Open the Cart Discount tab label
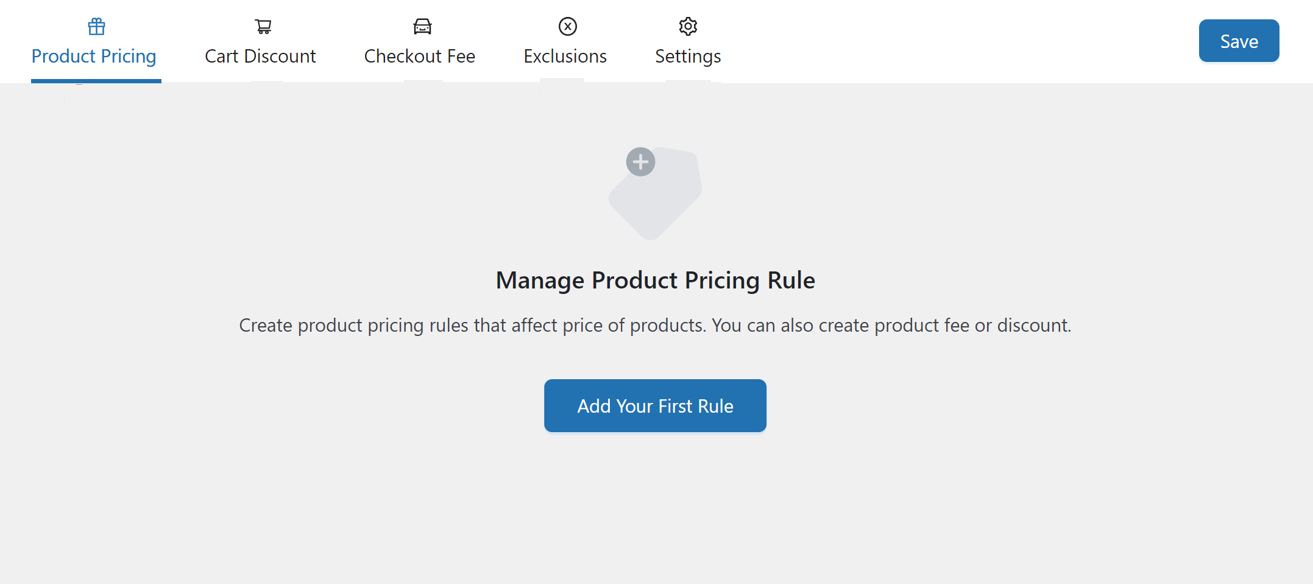This screenshot has width=1313, height=584. coord(260,56)
